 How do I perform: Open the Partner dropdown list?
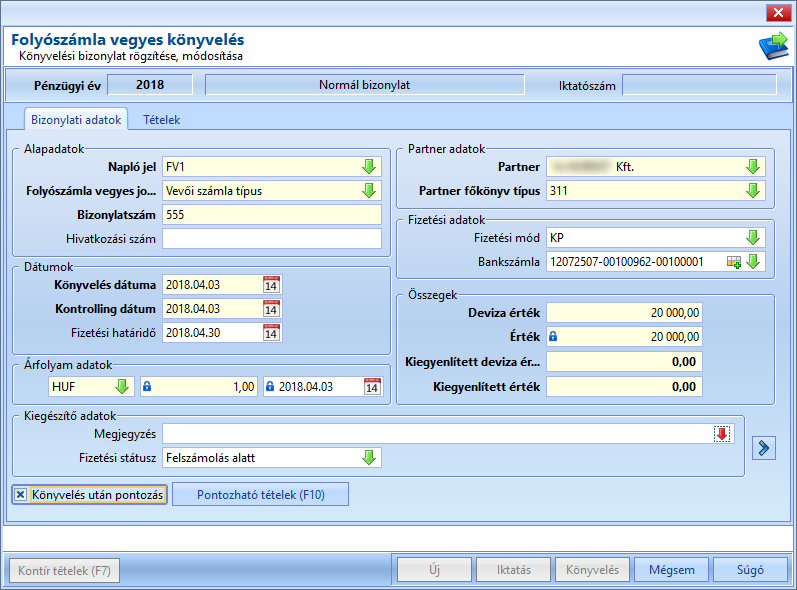753,167
